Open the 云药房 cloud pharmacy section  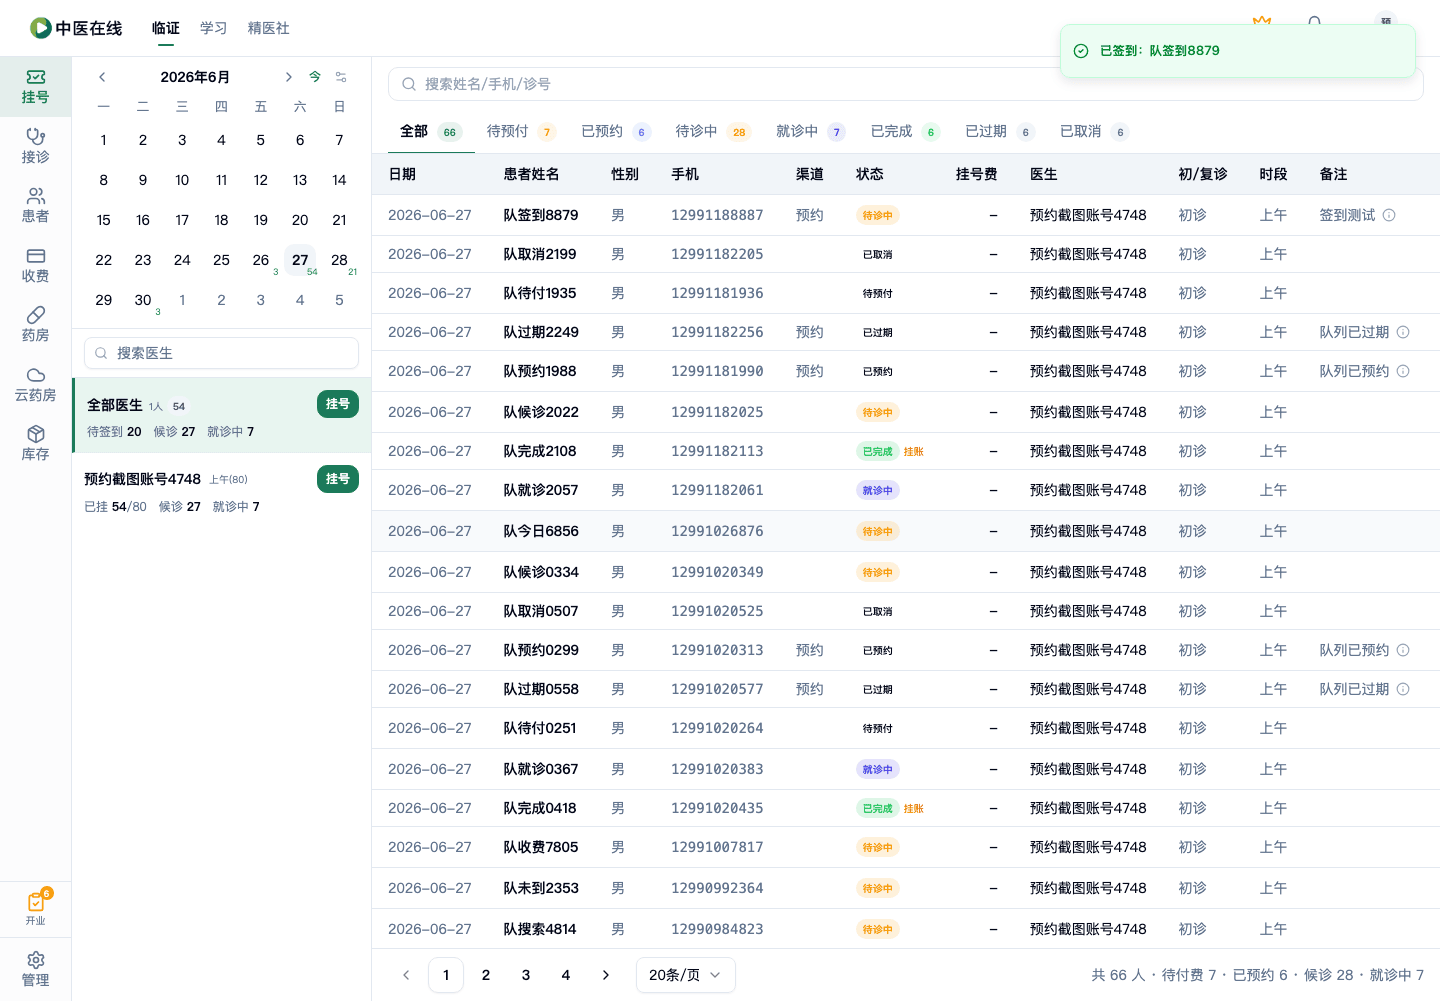35,384
